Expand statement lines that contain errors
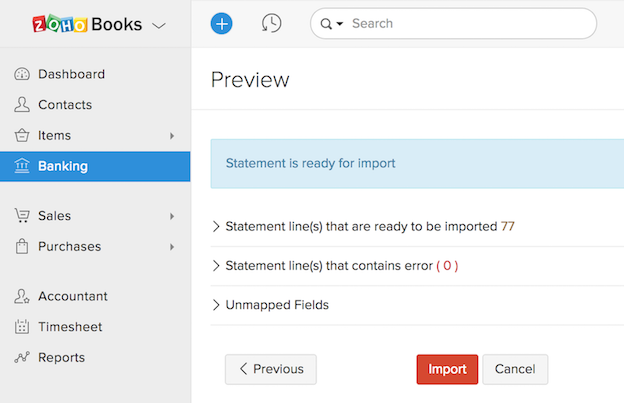The width and height of the screenshot is (624, 403). (x=216, y=266)
